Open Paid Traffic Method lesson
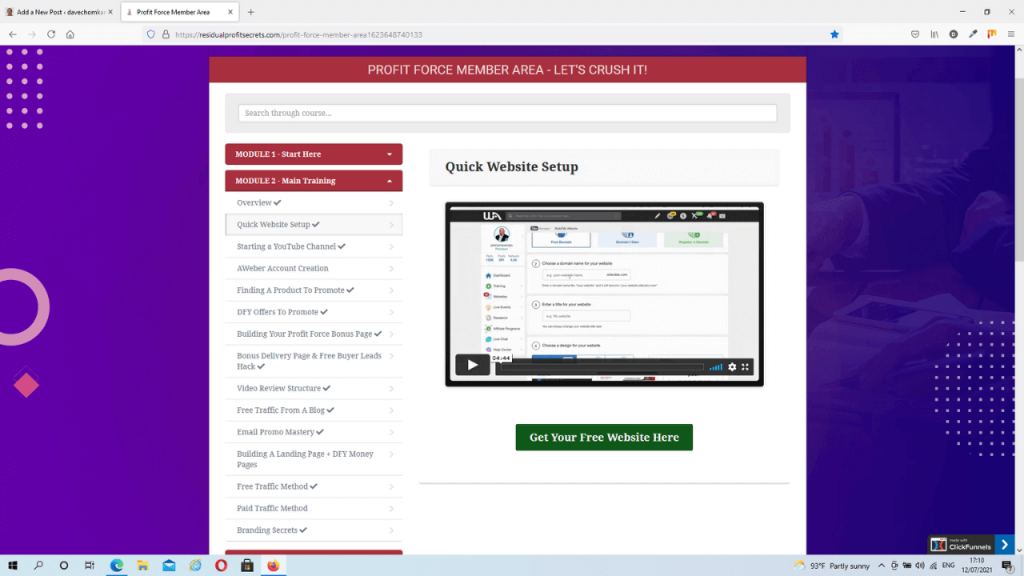The height and width of the screenshot is (576, 1024). 313,508
